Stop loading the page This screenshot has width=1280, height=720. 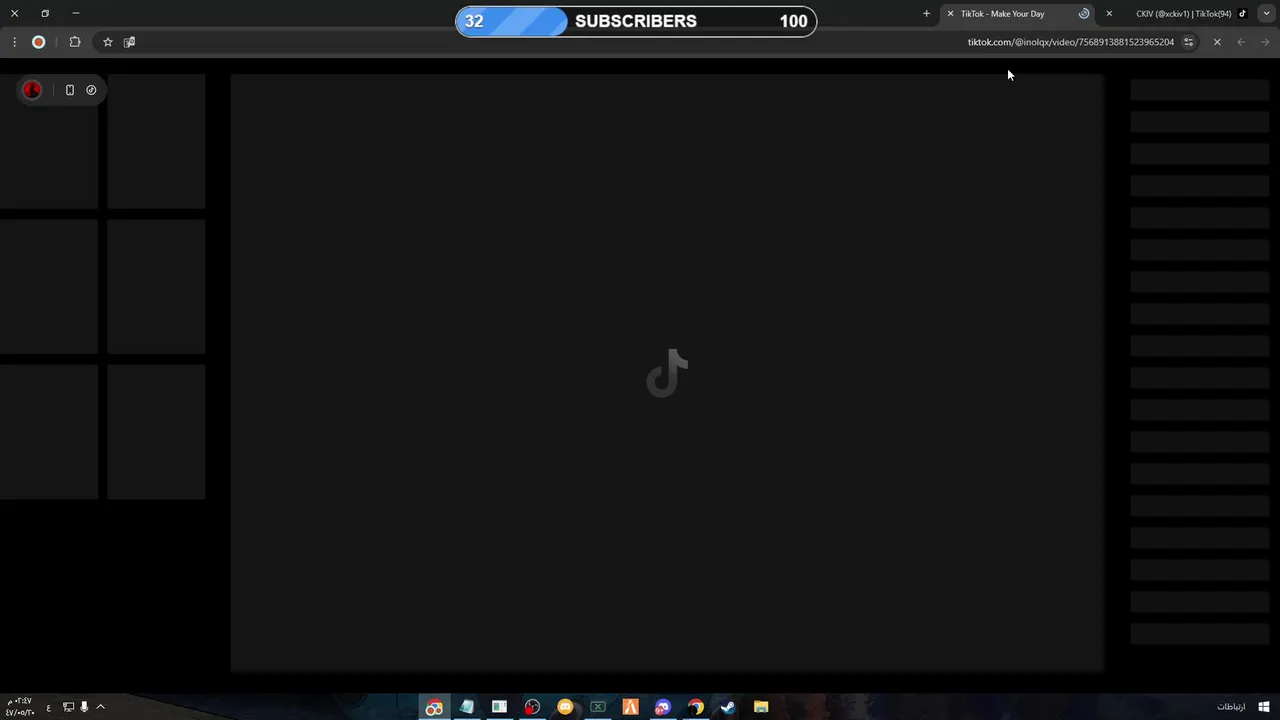(1217, 42)
